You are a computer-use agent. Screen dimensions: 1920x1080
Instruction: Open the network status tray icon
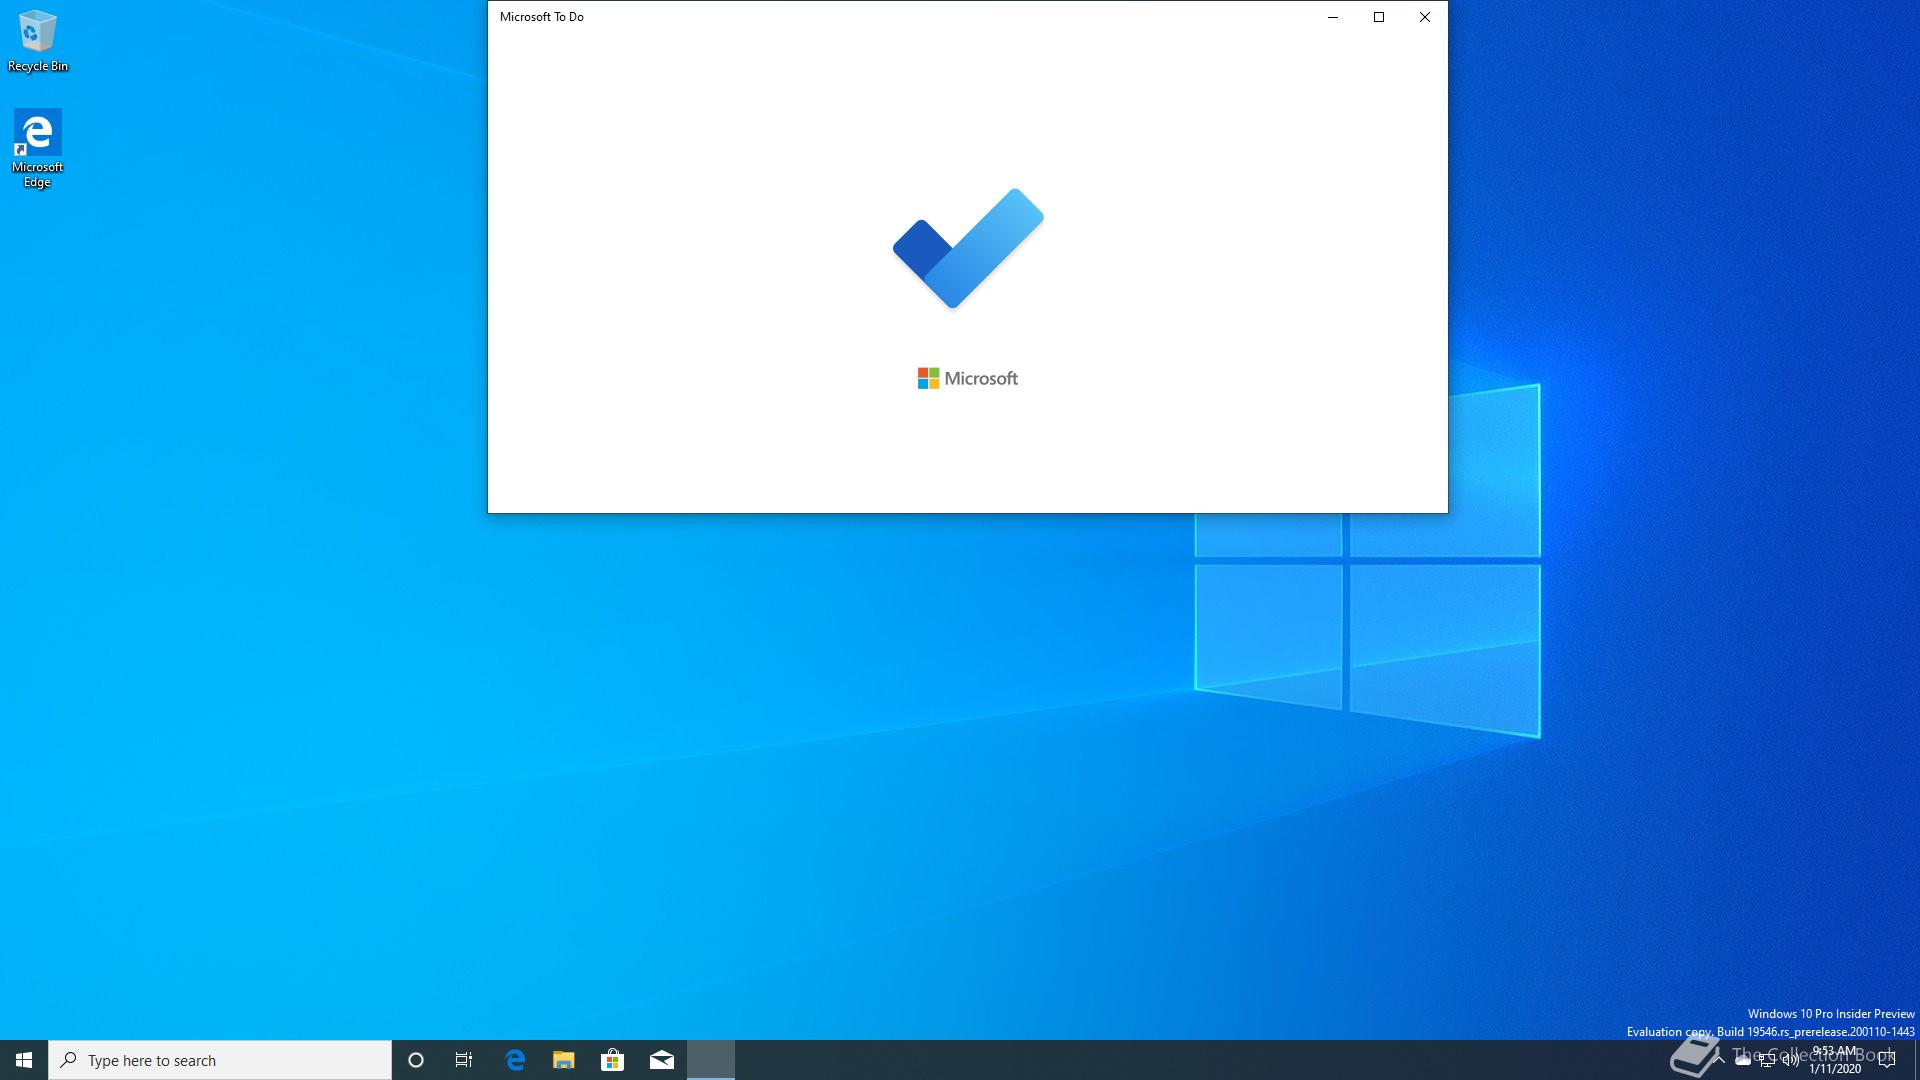pyautogui.click(x=1767, y=1060)
